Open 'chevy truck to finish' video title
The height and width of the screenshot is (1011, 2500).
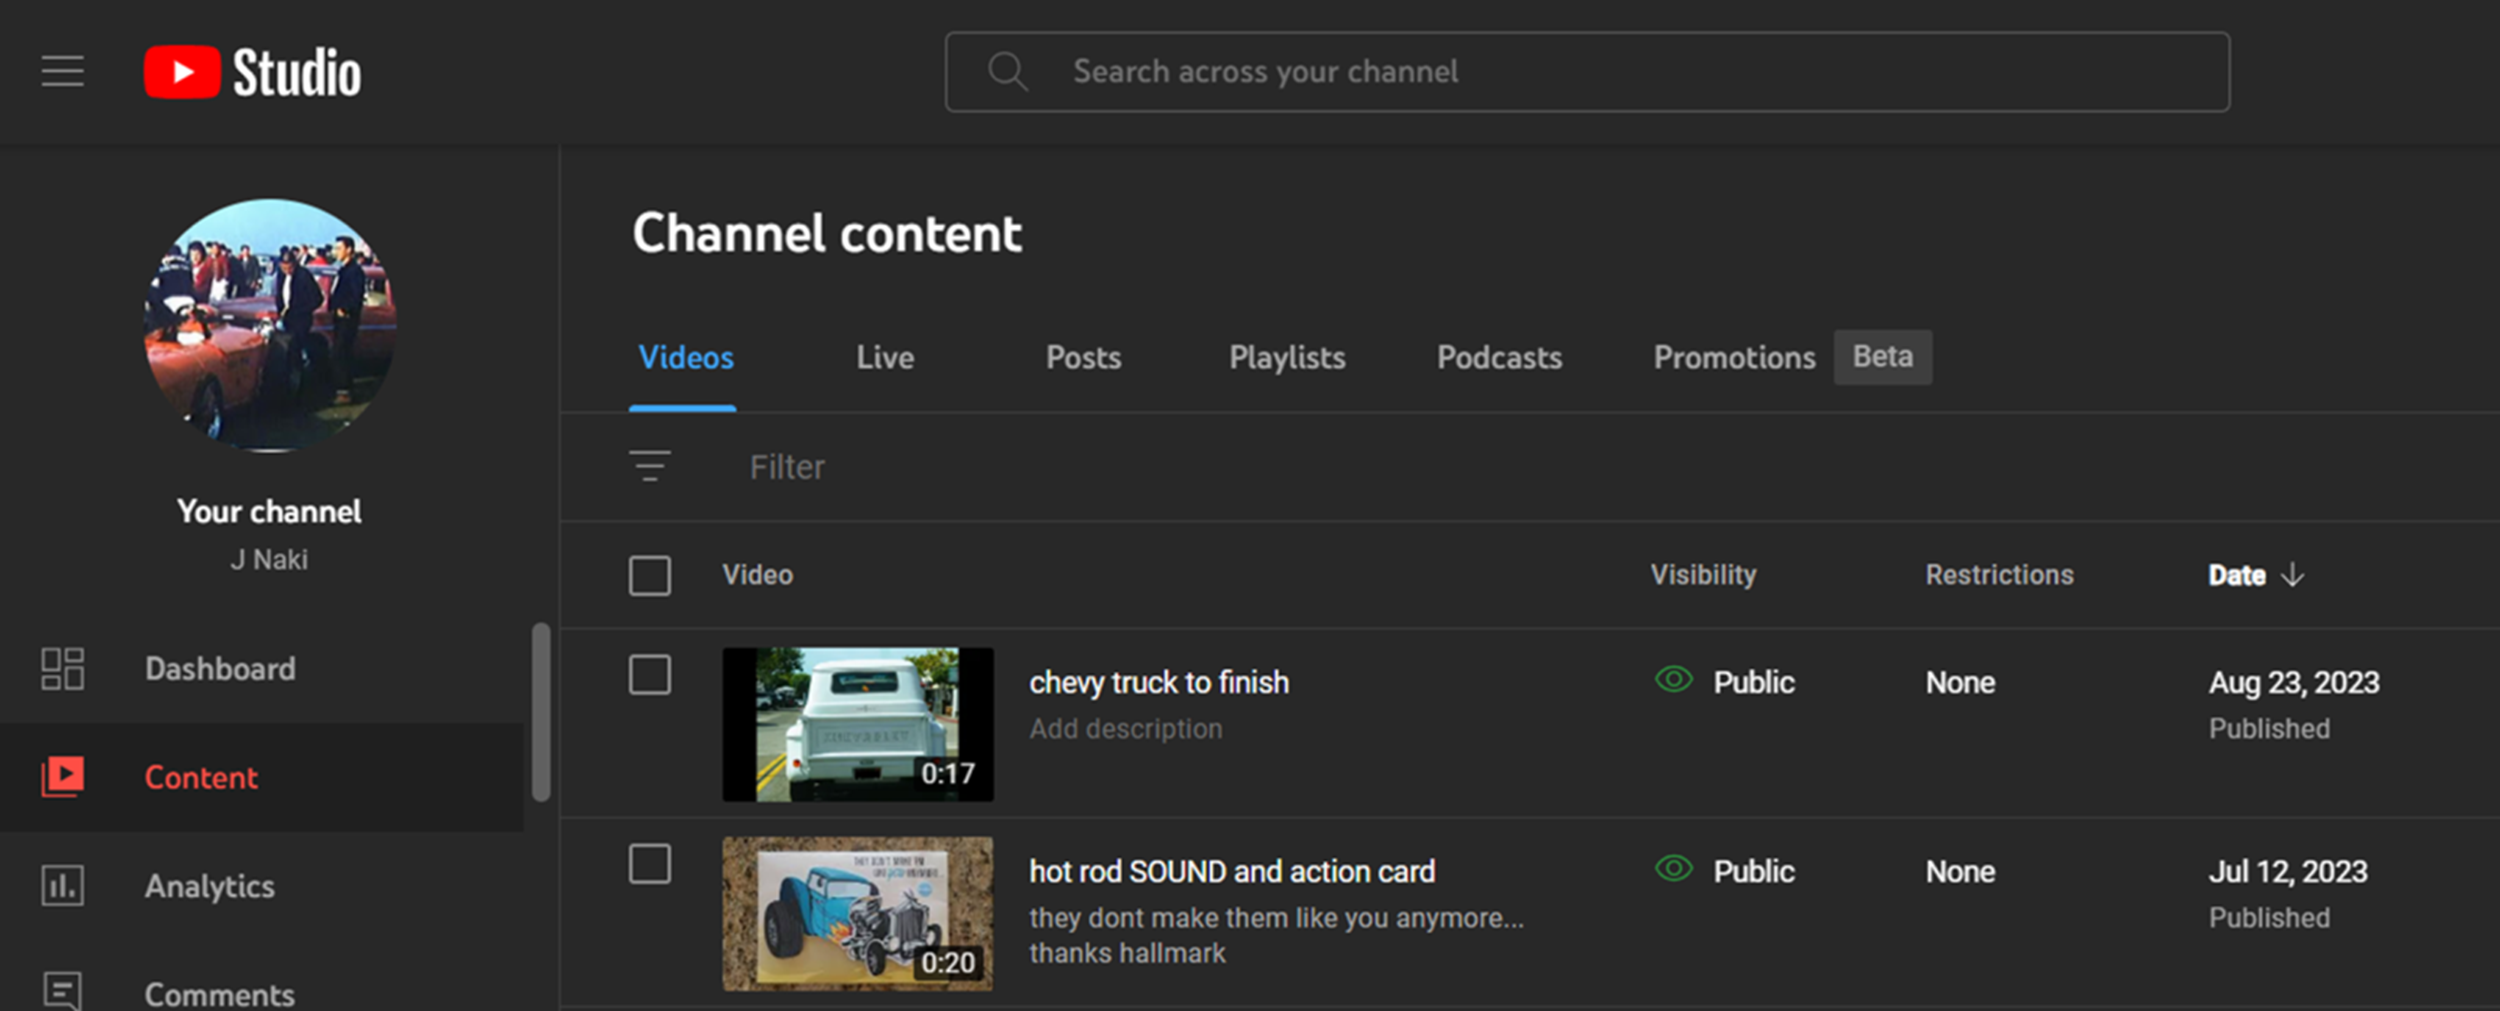1159,682
